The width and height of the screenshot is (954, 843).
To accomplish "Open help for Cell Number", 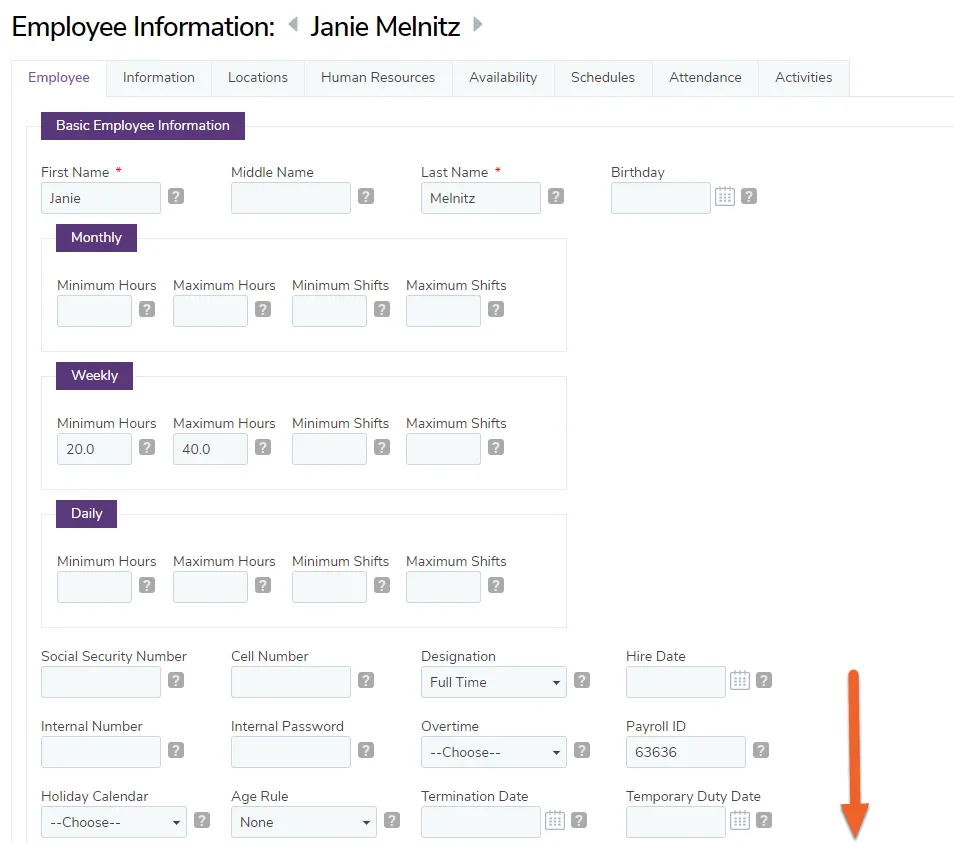I will point(366,681).
